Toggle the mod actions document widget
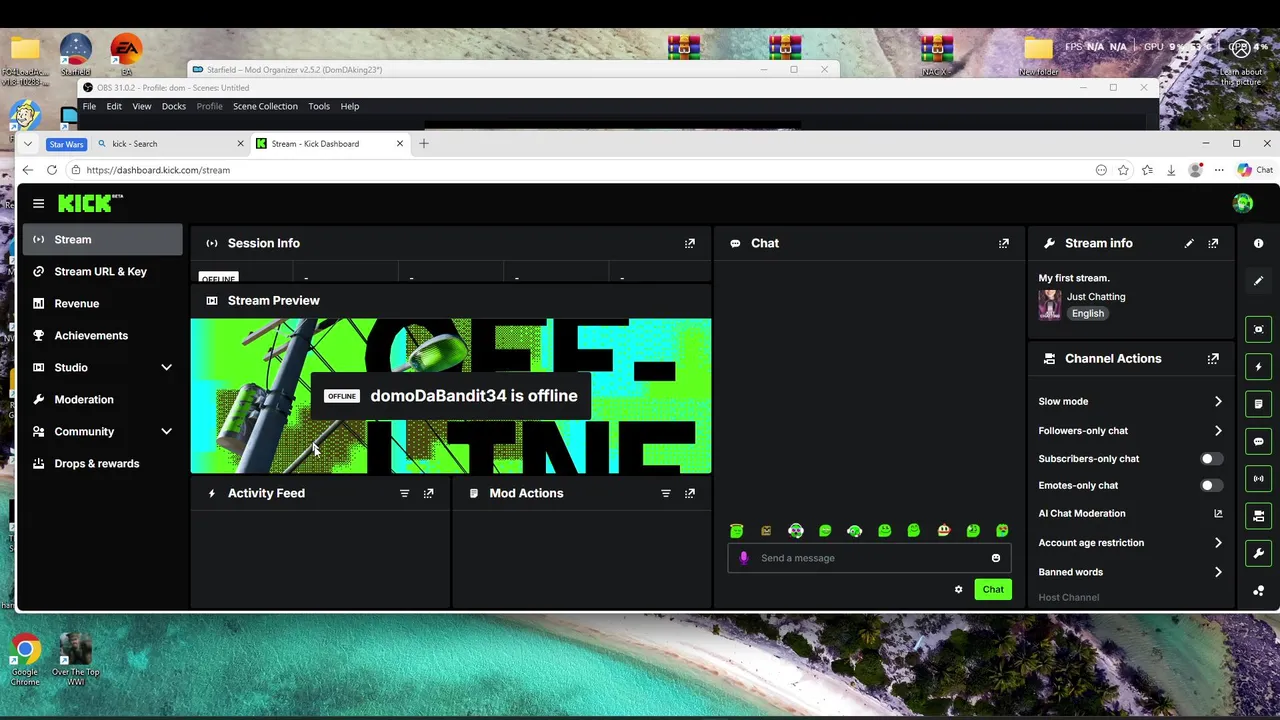The width and height of the screenshot is (1280, 720). pos(1258,404)
